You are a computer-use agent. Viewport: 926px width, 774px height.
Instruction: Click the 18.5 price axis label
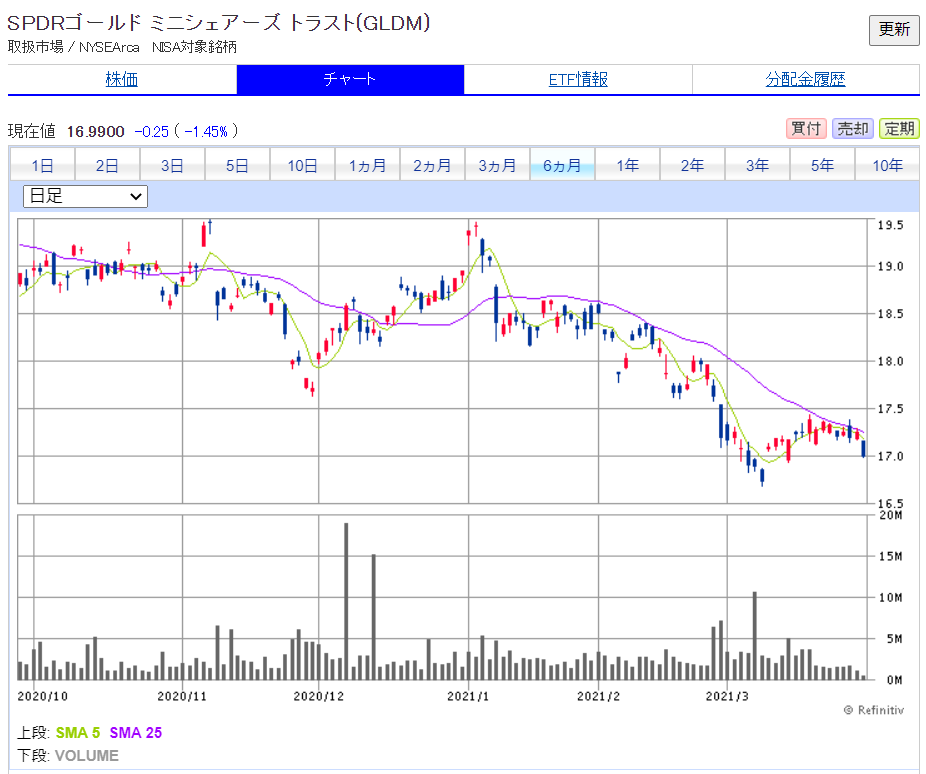(x=891, y=313)
